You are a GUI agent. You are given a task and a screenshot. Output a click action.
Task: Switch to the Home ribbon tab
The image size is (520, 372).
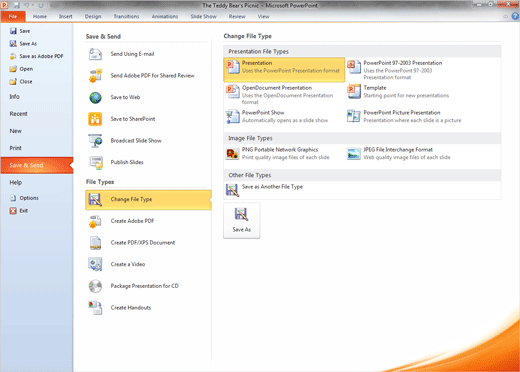[x=40, y=16]
